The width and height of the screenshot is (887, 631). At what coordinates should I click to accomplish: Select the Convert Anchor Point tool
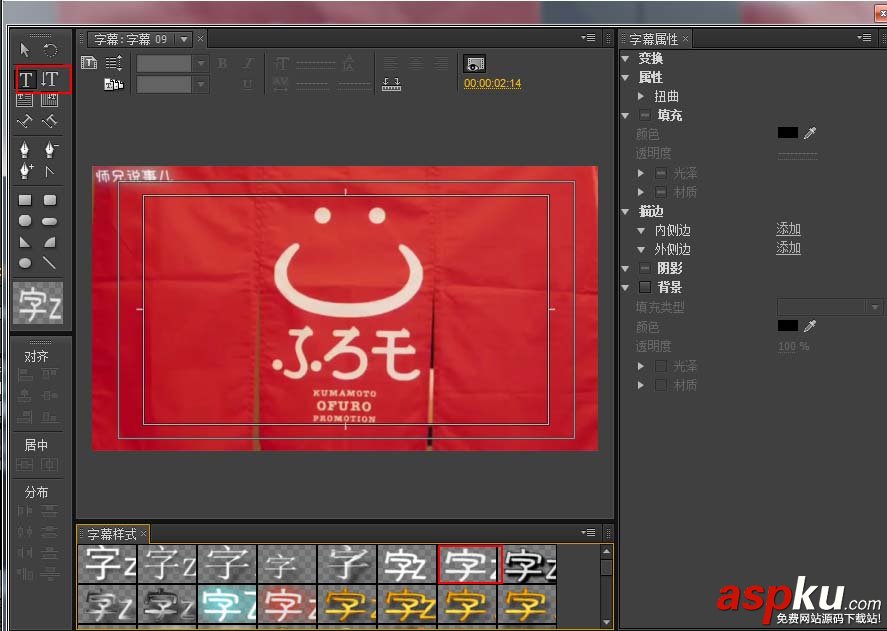[50, 171]
